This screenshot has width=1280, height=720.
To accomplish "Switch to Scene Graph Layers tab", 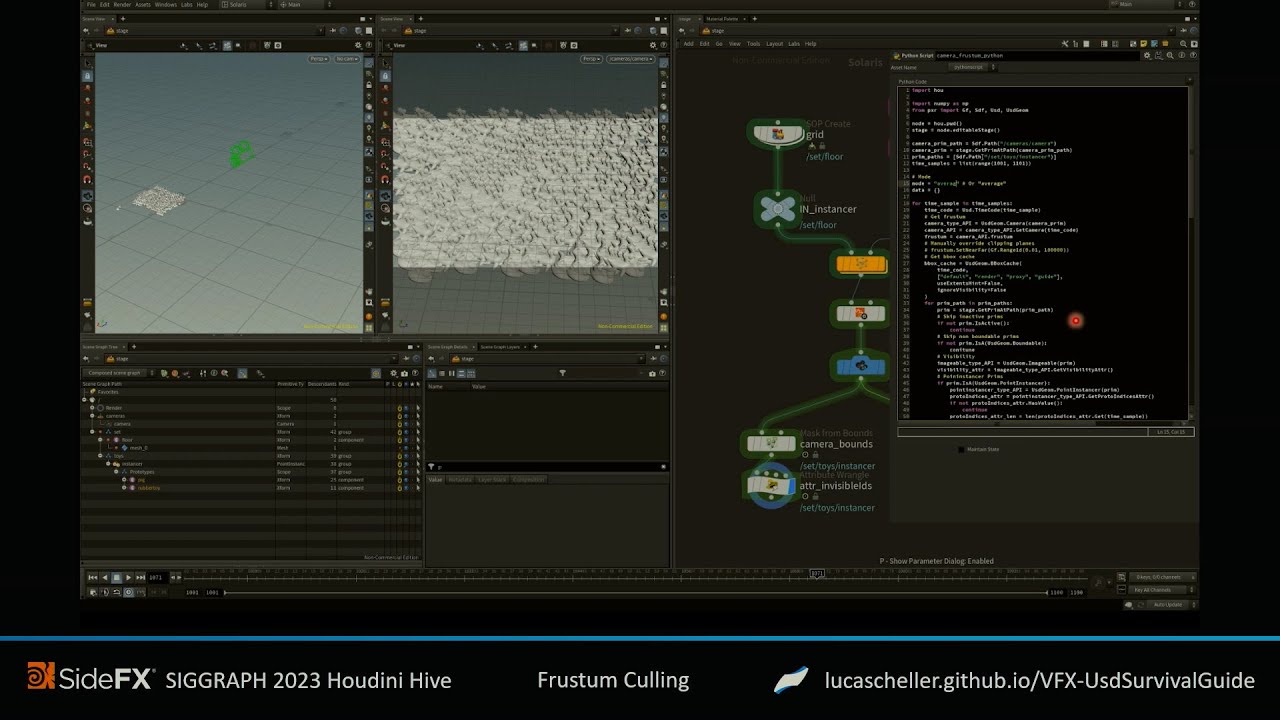I will (x=500, y=347).
